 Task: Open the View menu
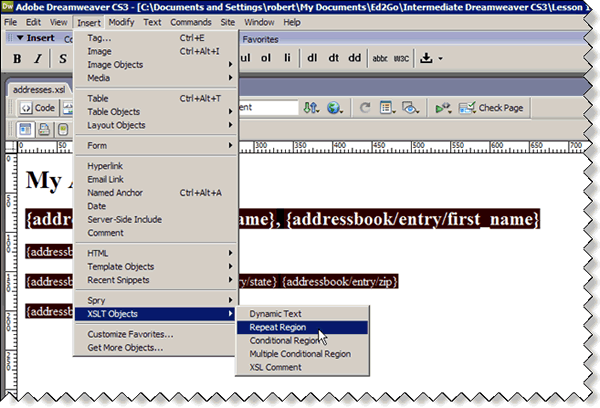pos(59,22)
